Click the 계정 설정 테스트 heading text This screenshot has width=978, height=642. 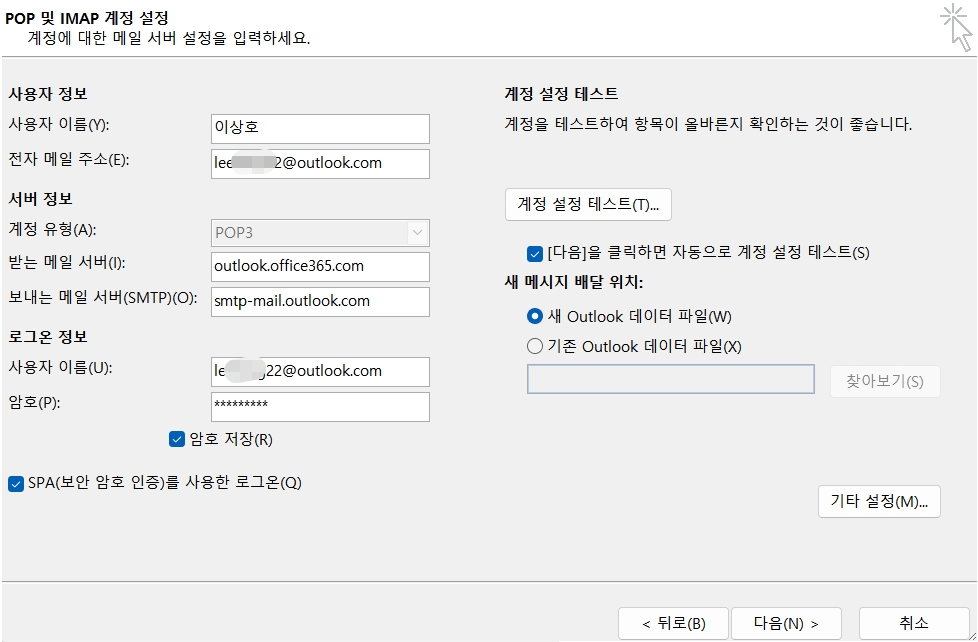coord(561,94)
